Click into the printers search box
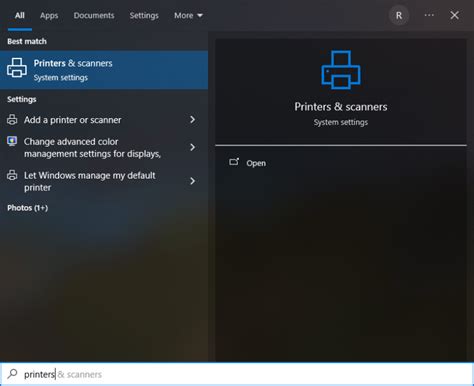Image resolution: width=474 pixels, height=386 pixels. [x=237, y=374]
